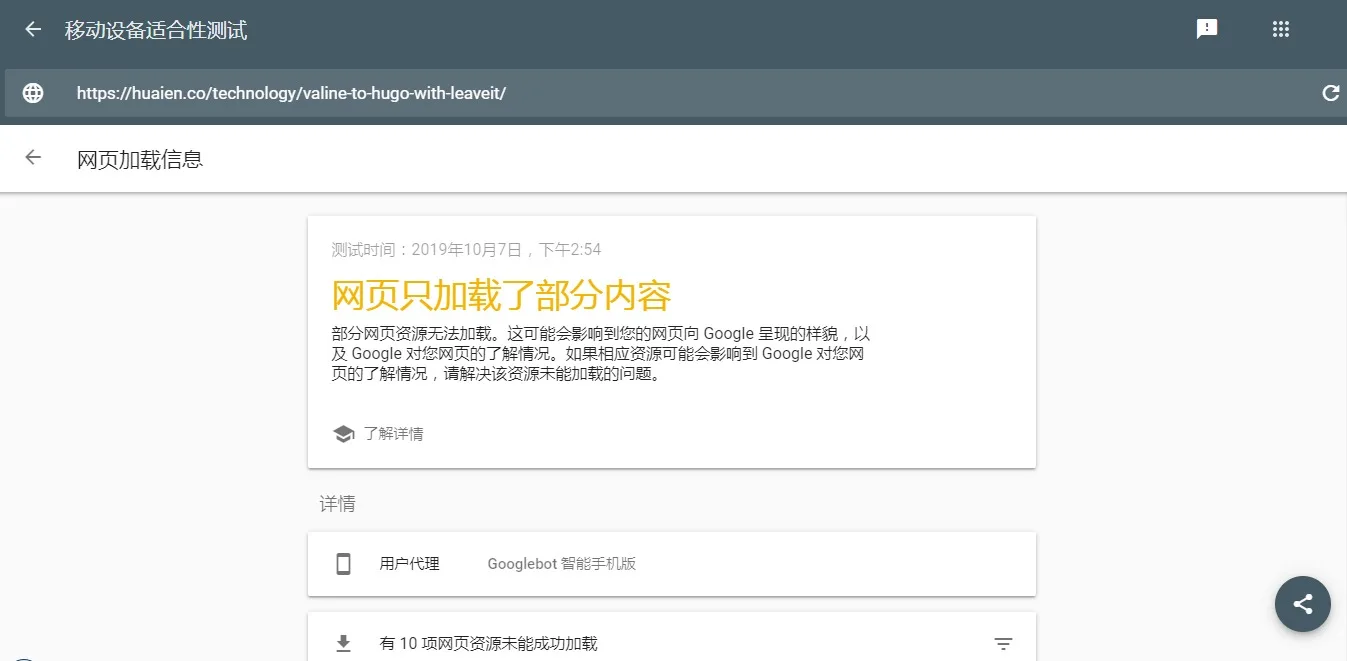Click the smartphone icon beside 用户代理
This screenshot has height=661, width=1347.
(x=343, y=563)
